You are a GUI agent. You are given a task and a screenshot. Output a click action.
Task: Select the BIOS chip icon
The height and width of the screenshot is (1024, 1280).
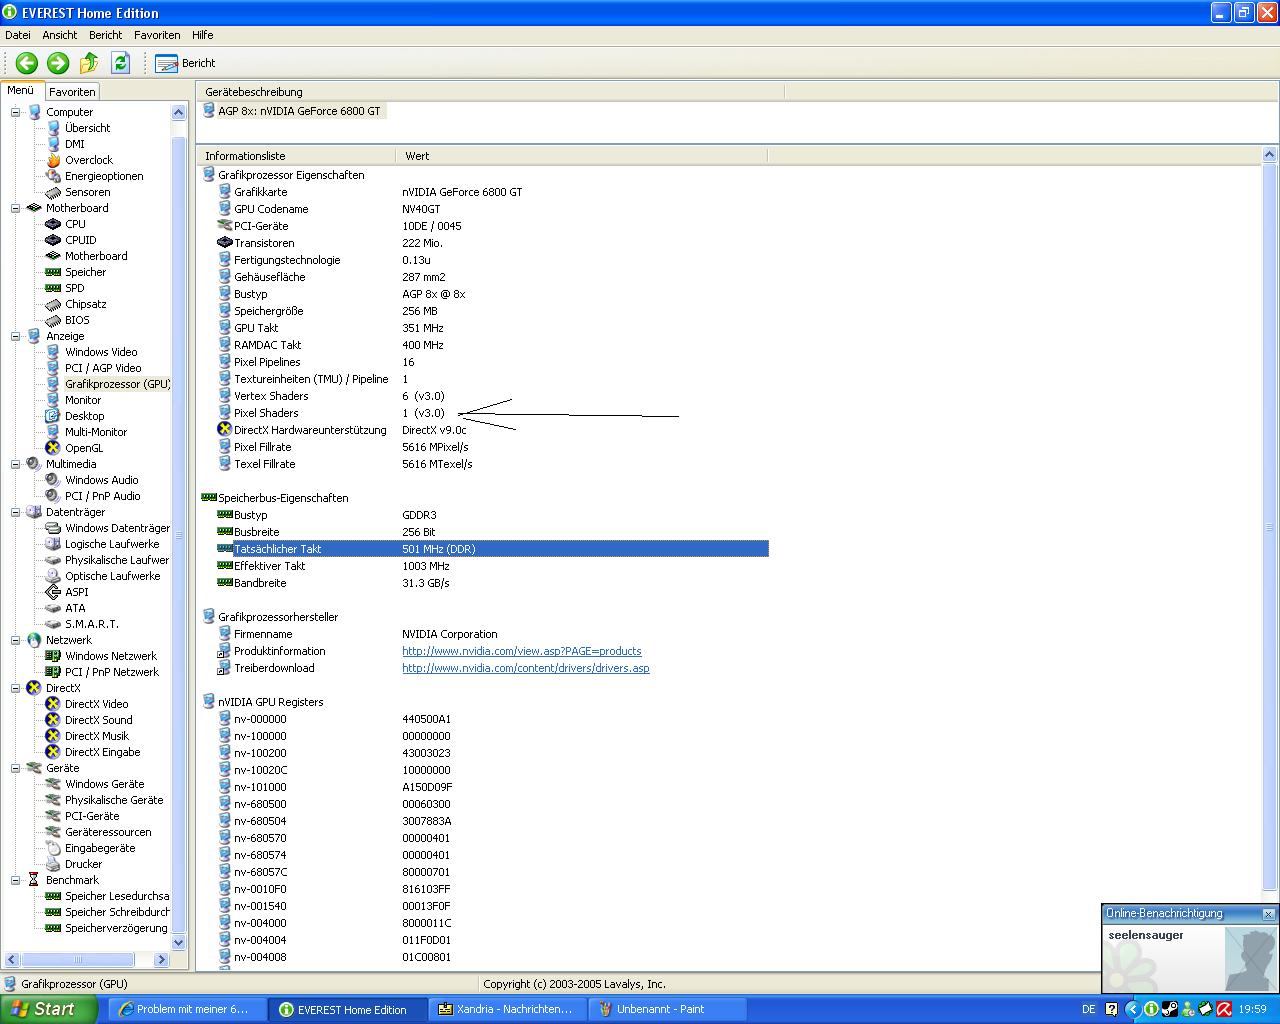54,320
